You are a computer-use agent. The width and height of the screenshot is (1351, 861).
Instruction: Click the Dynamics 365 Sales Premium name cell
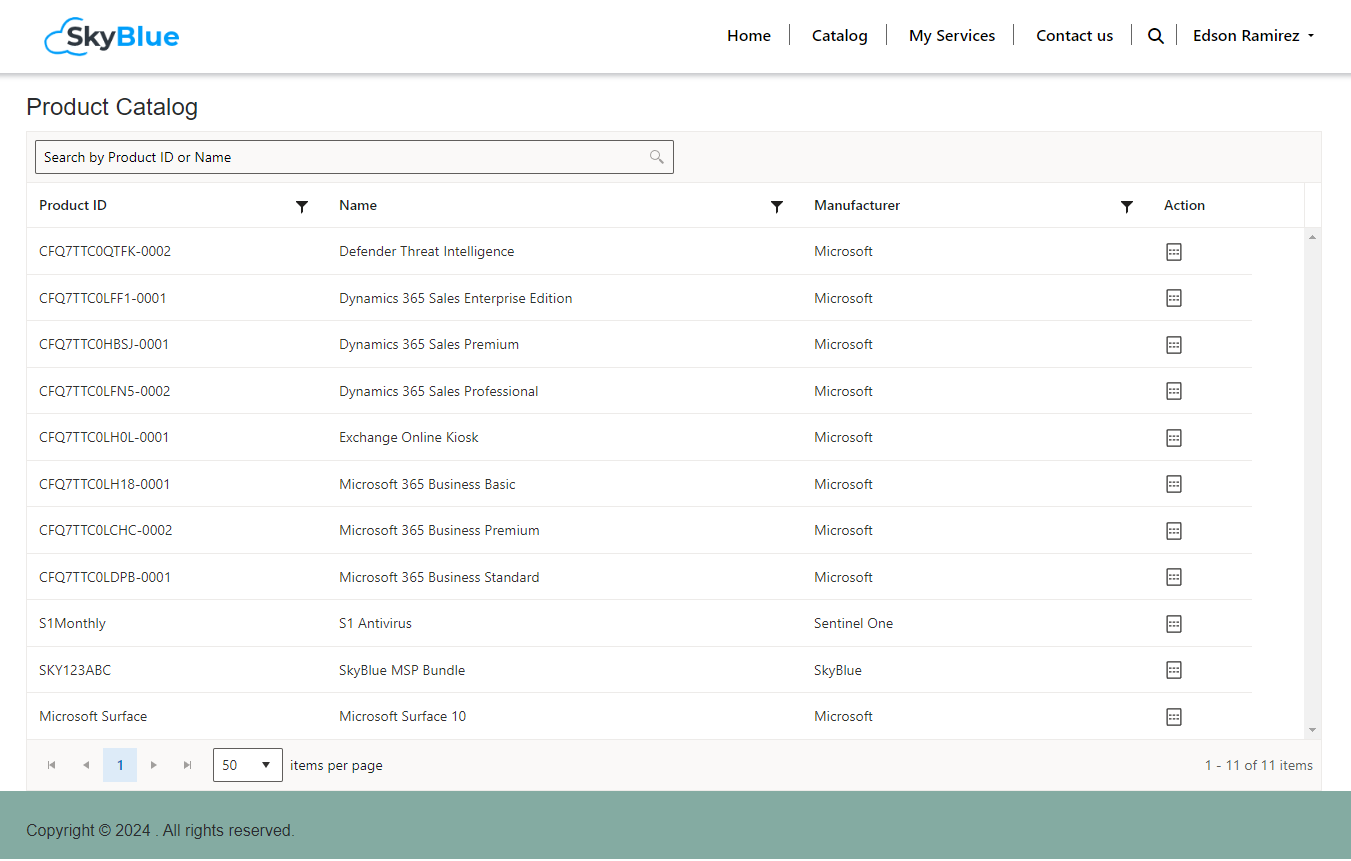pyautogui.click(x=429, y=345)
